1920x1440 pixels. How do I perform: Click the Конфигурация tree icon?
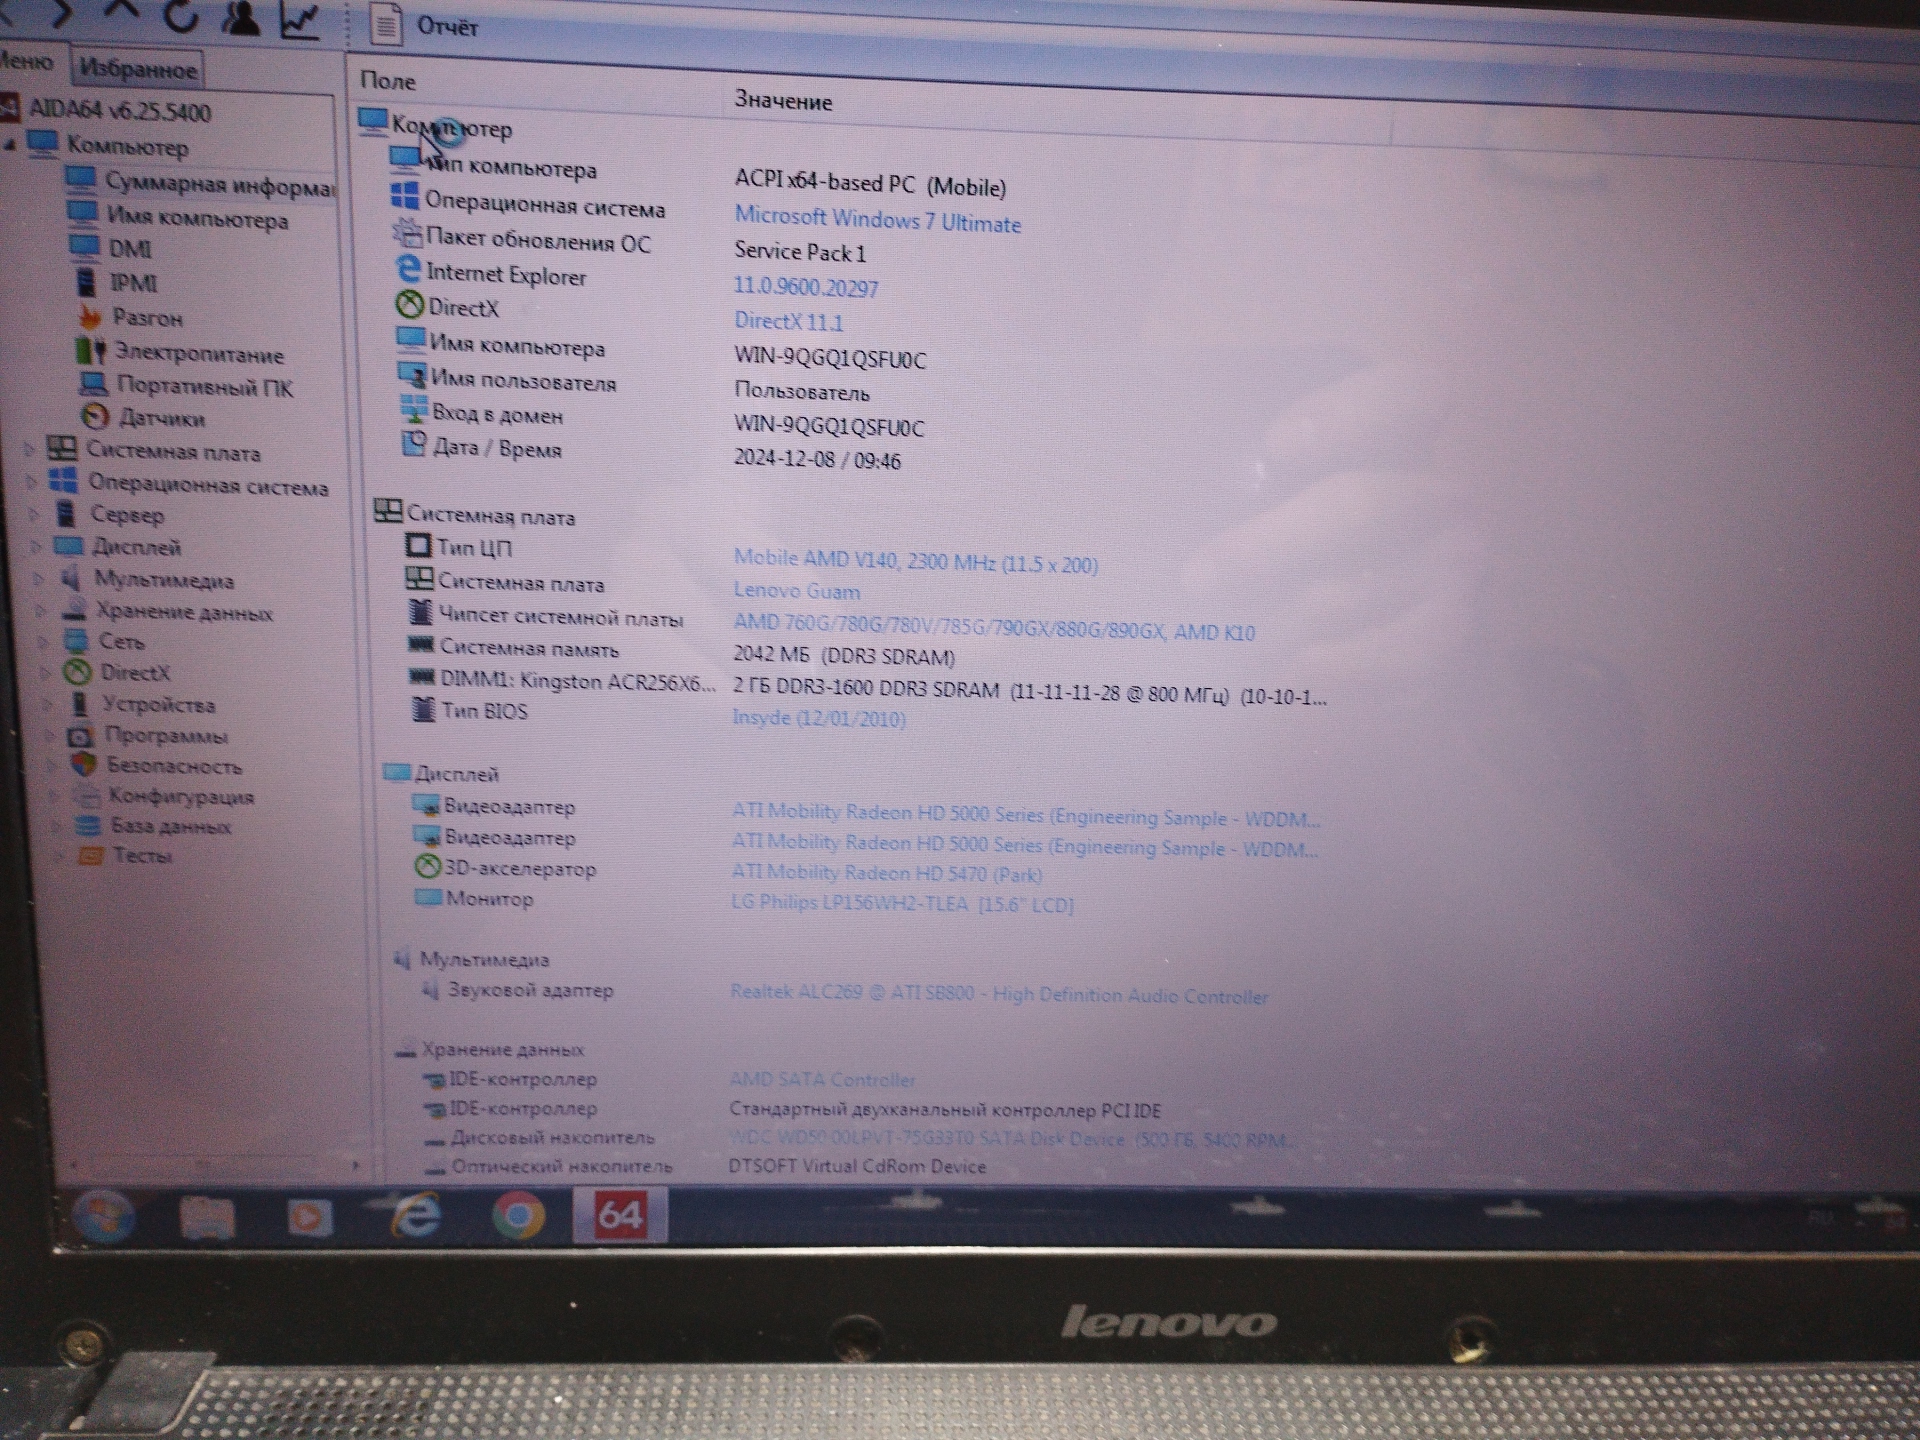tap(88, 796)
